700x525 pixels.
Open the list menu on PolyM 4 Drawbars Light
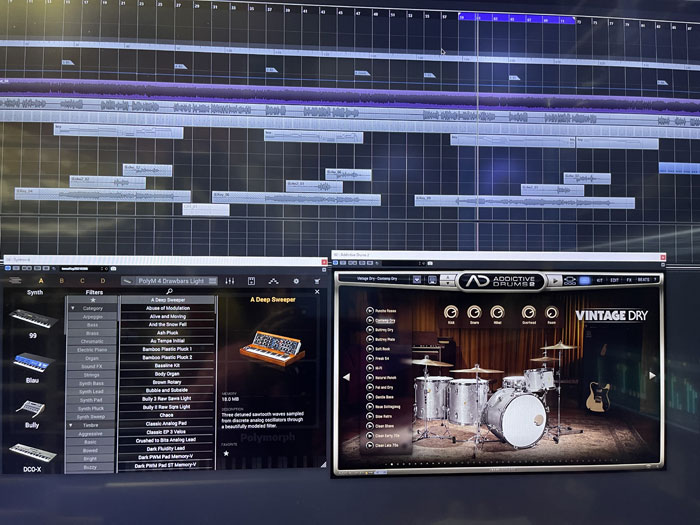pos(213,281)
